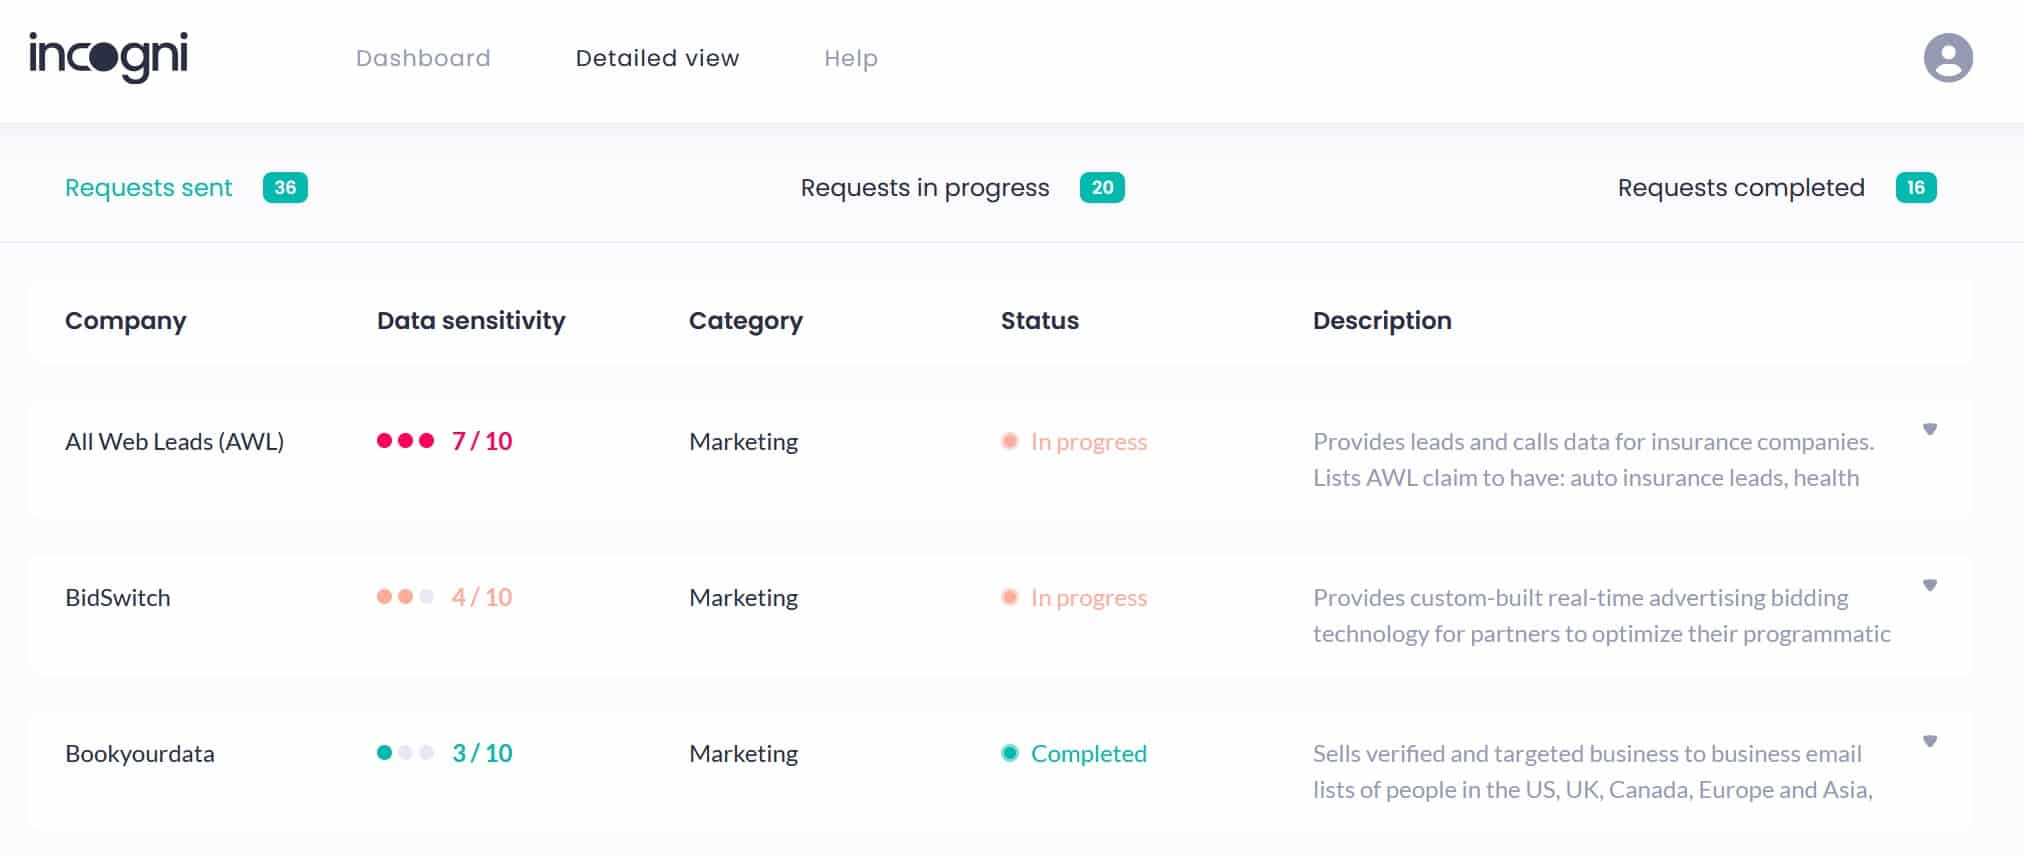Screen dimensions: 2024x856
Task: Click the 16 completed count badge
Action: (1915, 188)
